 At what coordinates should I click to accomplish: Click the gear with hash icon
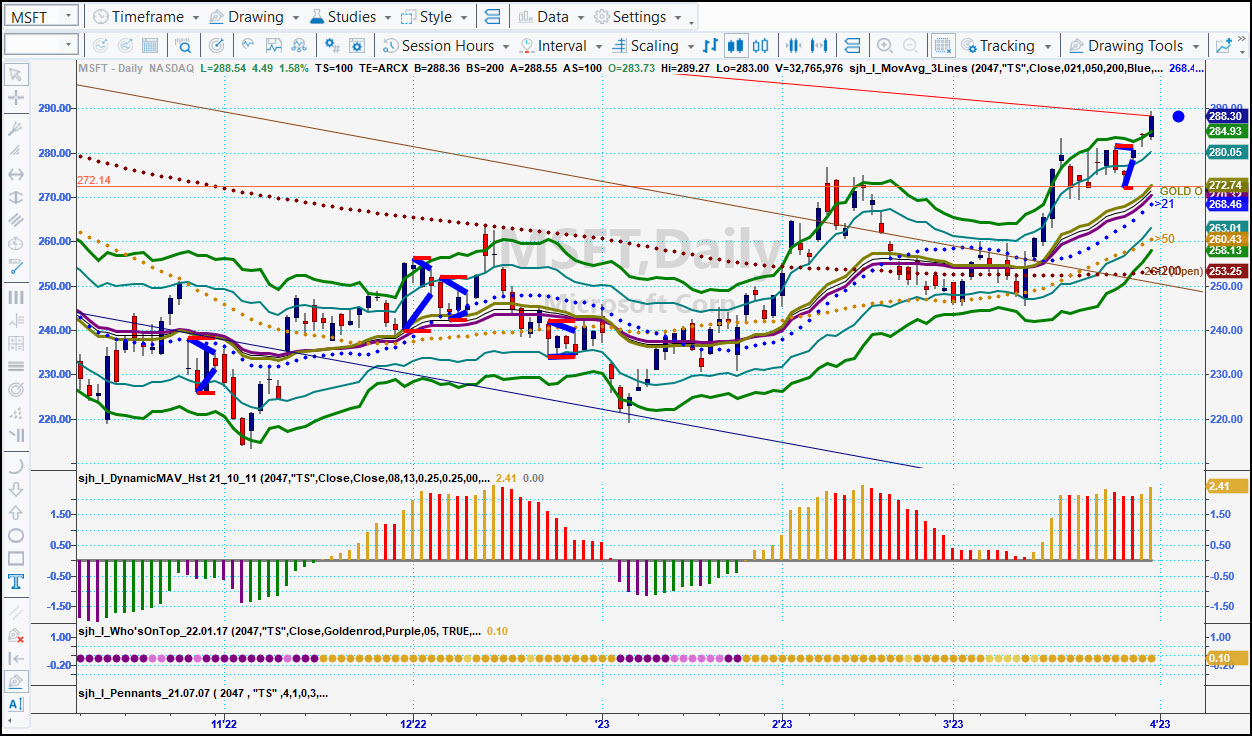click(332, 45)
